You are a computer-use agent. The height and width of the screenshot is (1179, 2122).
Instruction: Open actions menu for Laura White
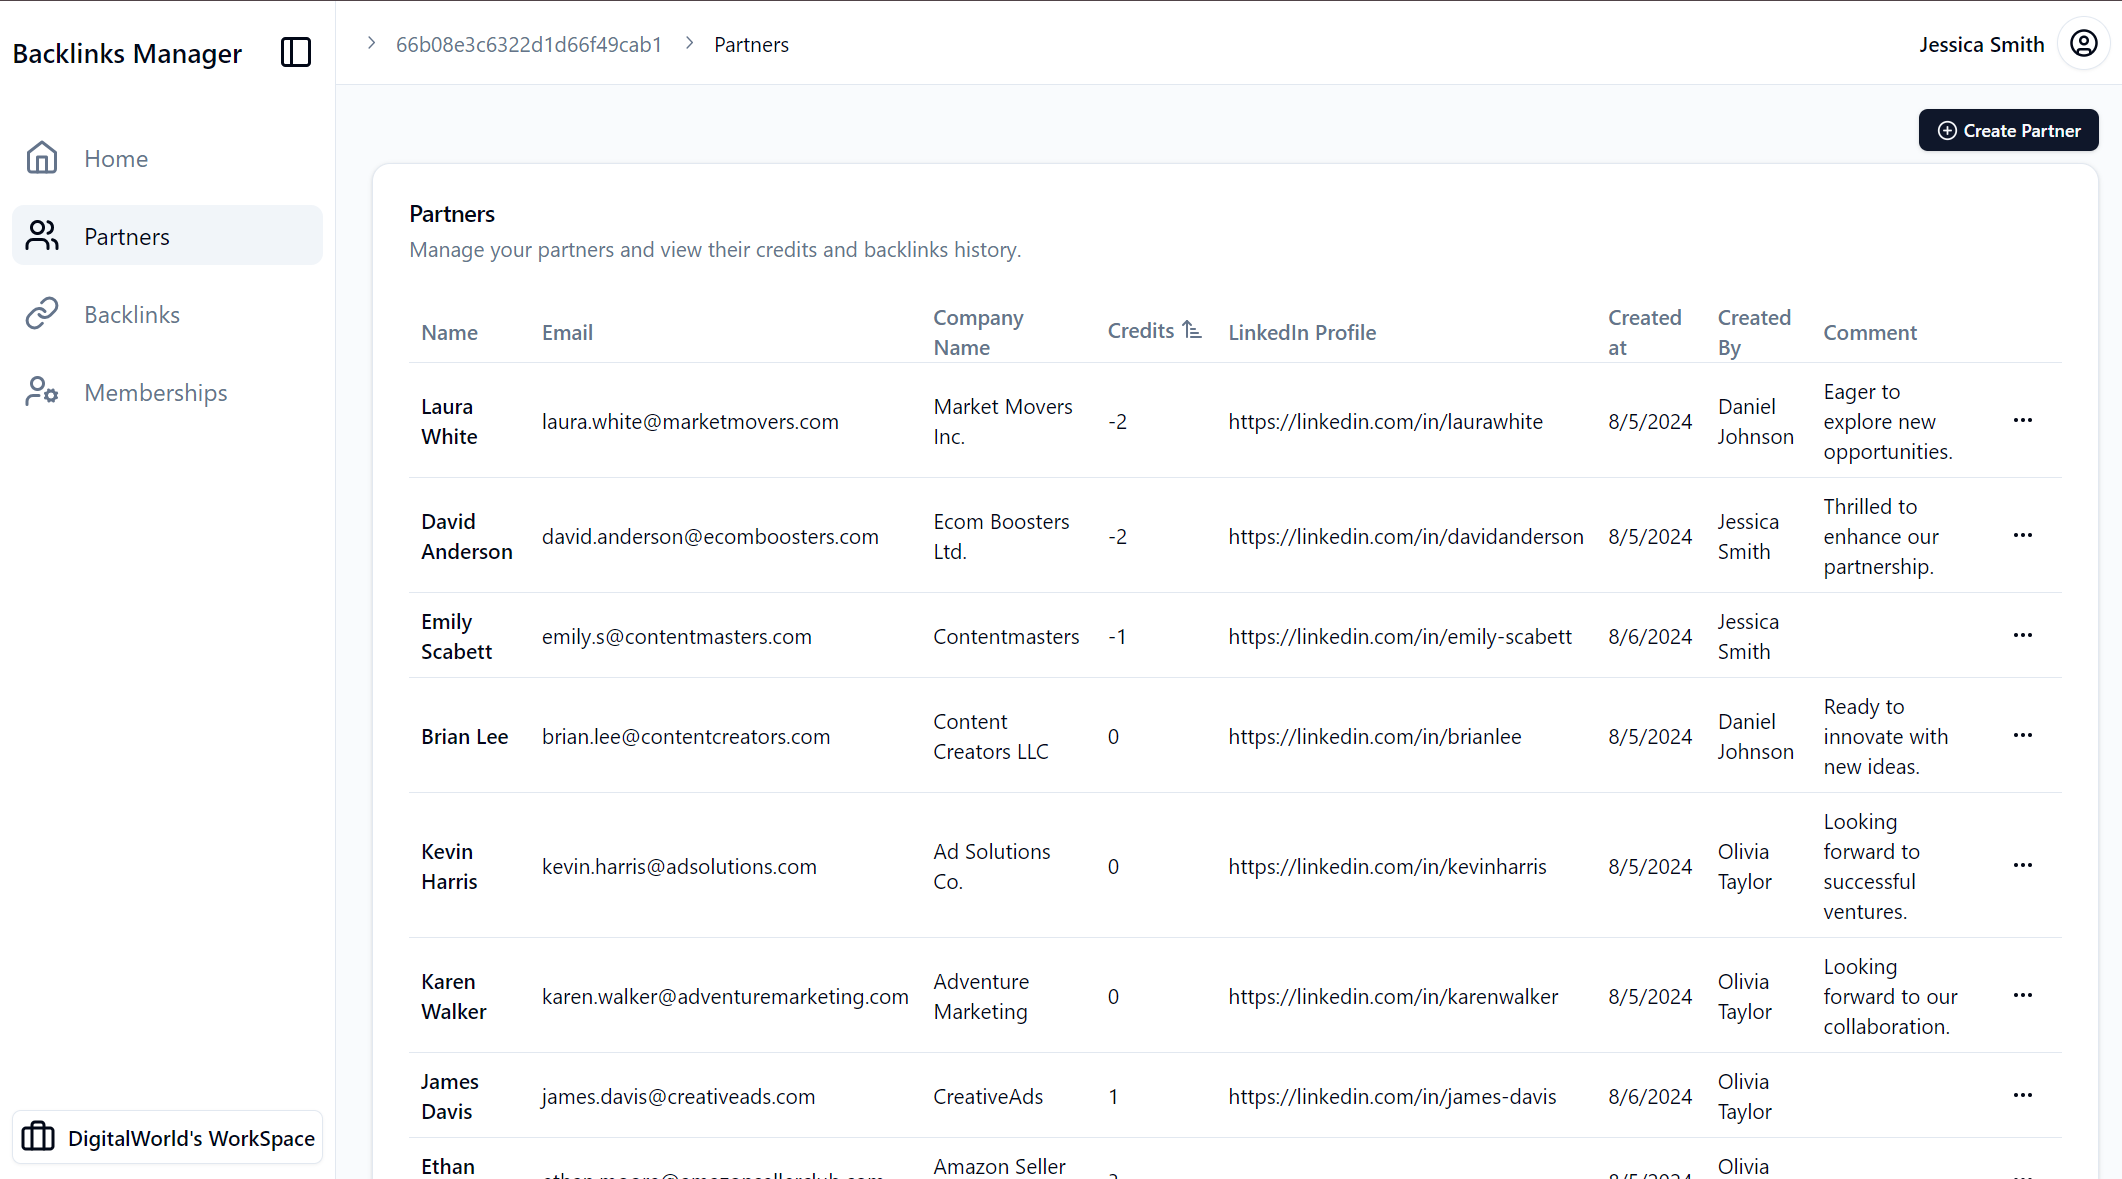(x=2022, y=420)
